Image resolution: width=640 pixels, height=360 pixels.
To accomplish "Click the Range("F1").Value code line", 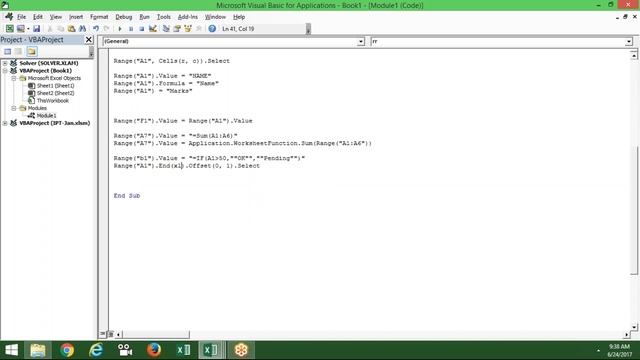I will (183, 121).
